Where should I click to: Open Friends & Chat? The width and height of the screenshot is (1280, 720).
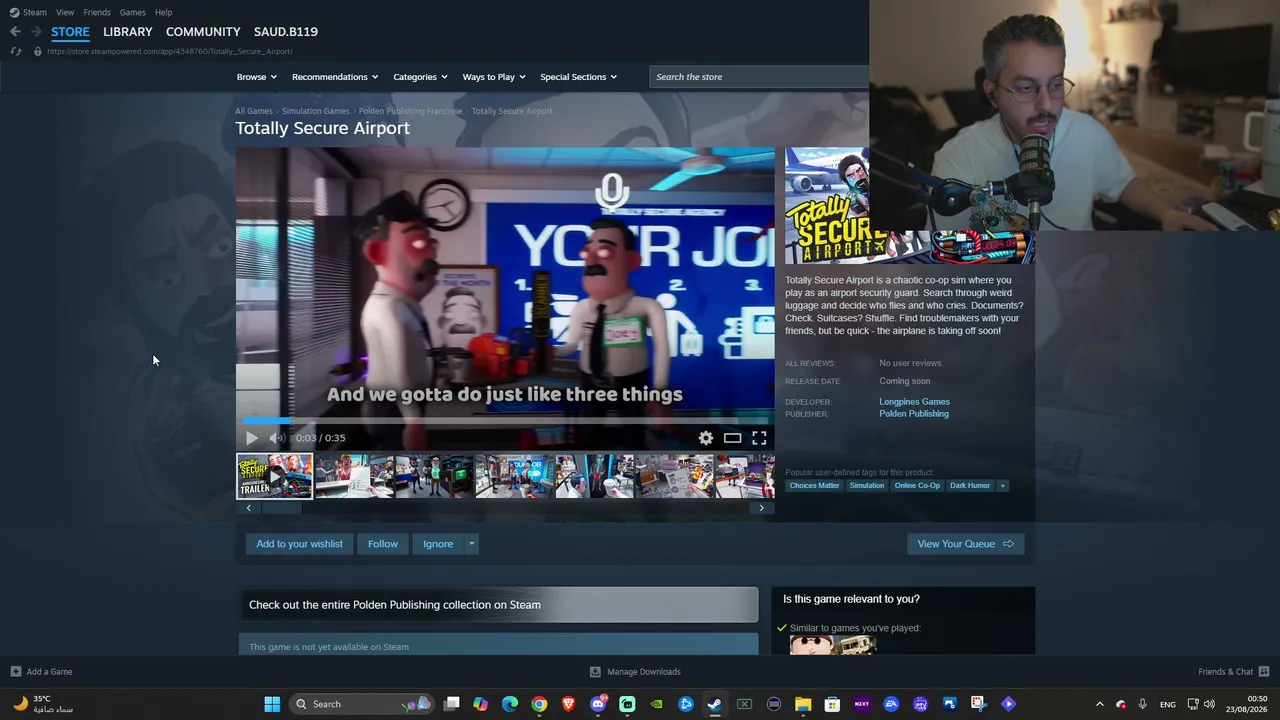click(1234, 672)
